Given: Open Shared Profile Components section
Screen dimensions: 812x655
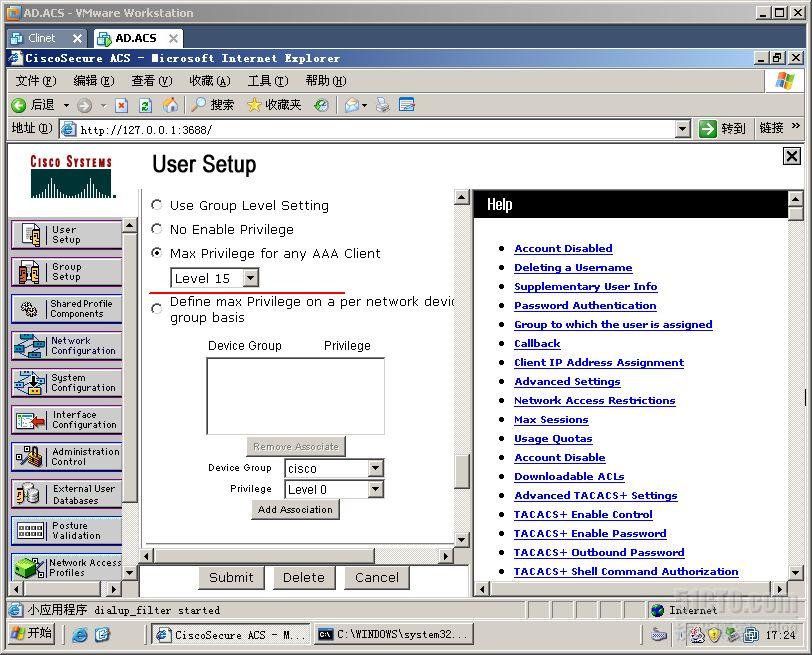Looking at the screenshot, I should point(66,309).
